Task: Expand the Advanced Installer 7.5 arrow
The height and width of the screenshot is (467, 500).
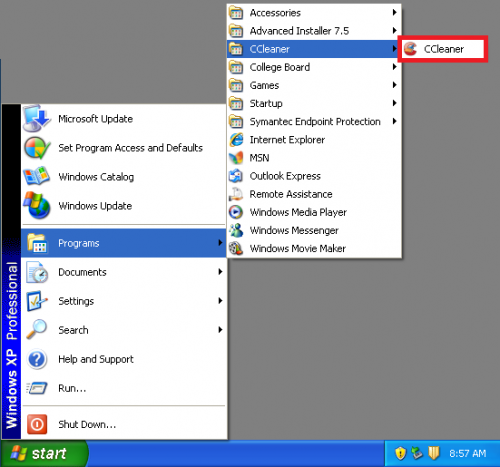Action: tap(395, 31)
